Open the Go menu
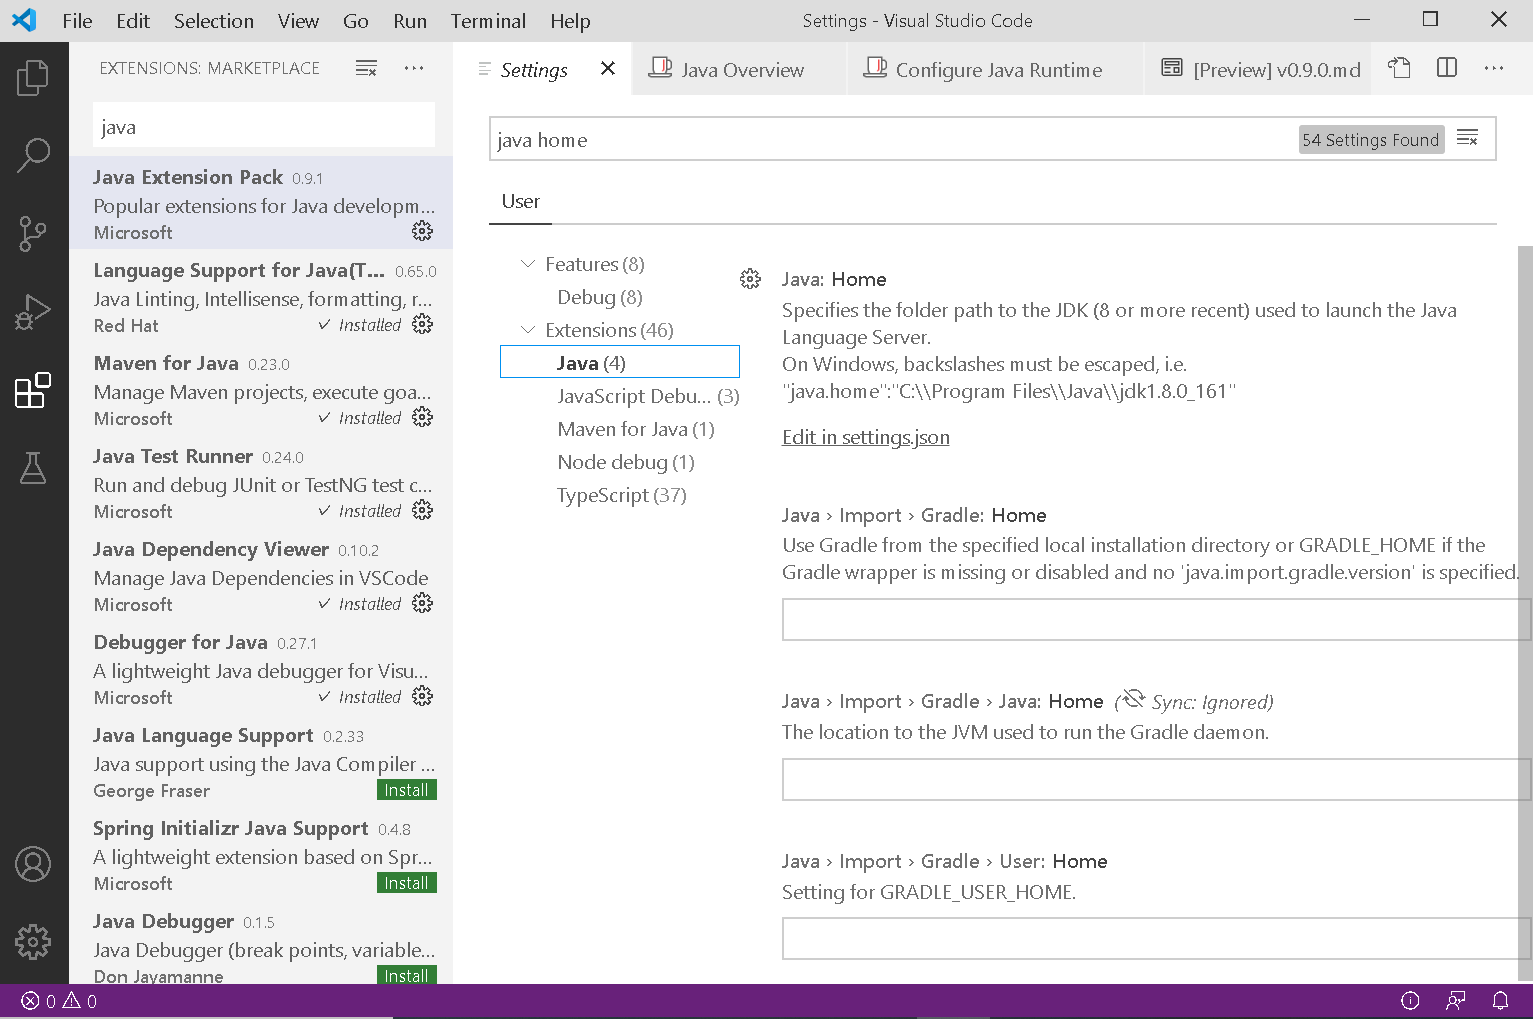Viewport: 1533px width, 1019px height. (x=356, y=21)
